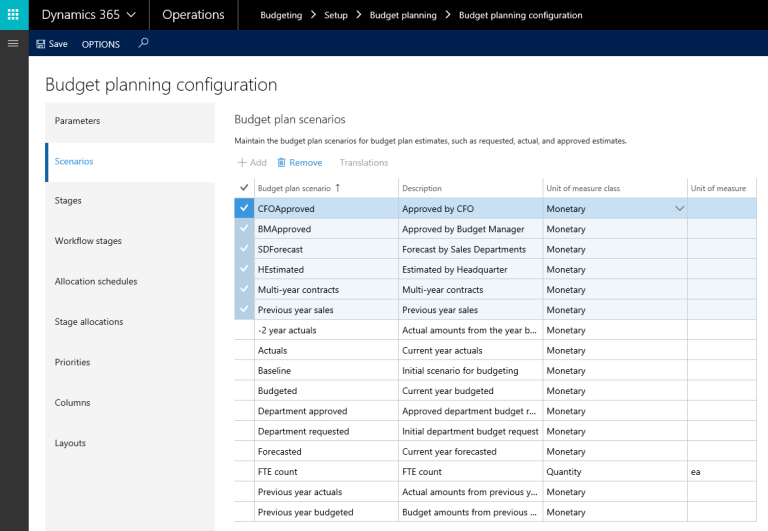Click the sort arrow on Budget plan scenario
768x531 pixels.
(x=337, y=187)
